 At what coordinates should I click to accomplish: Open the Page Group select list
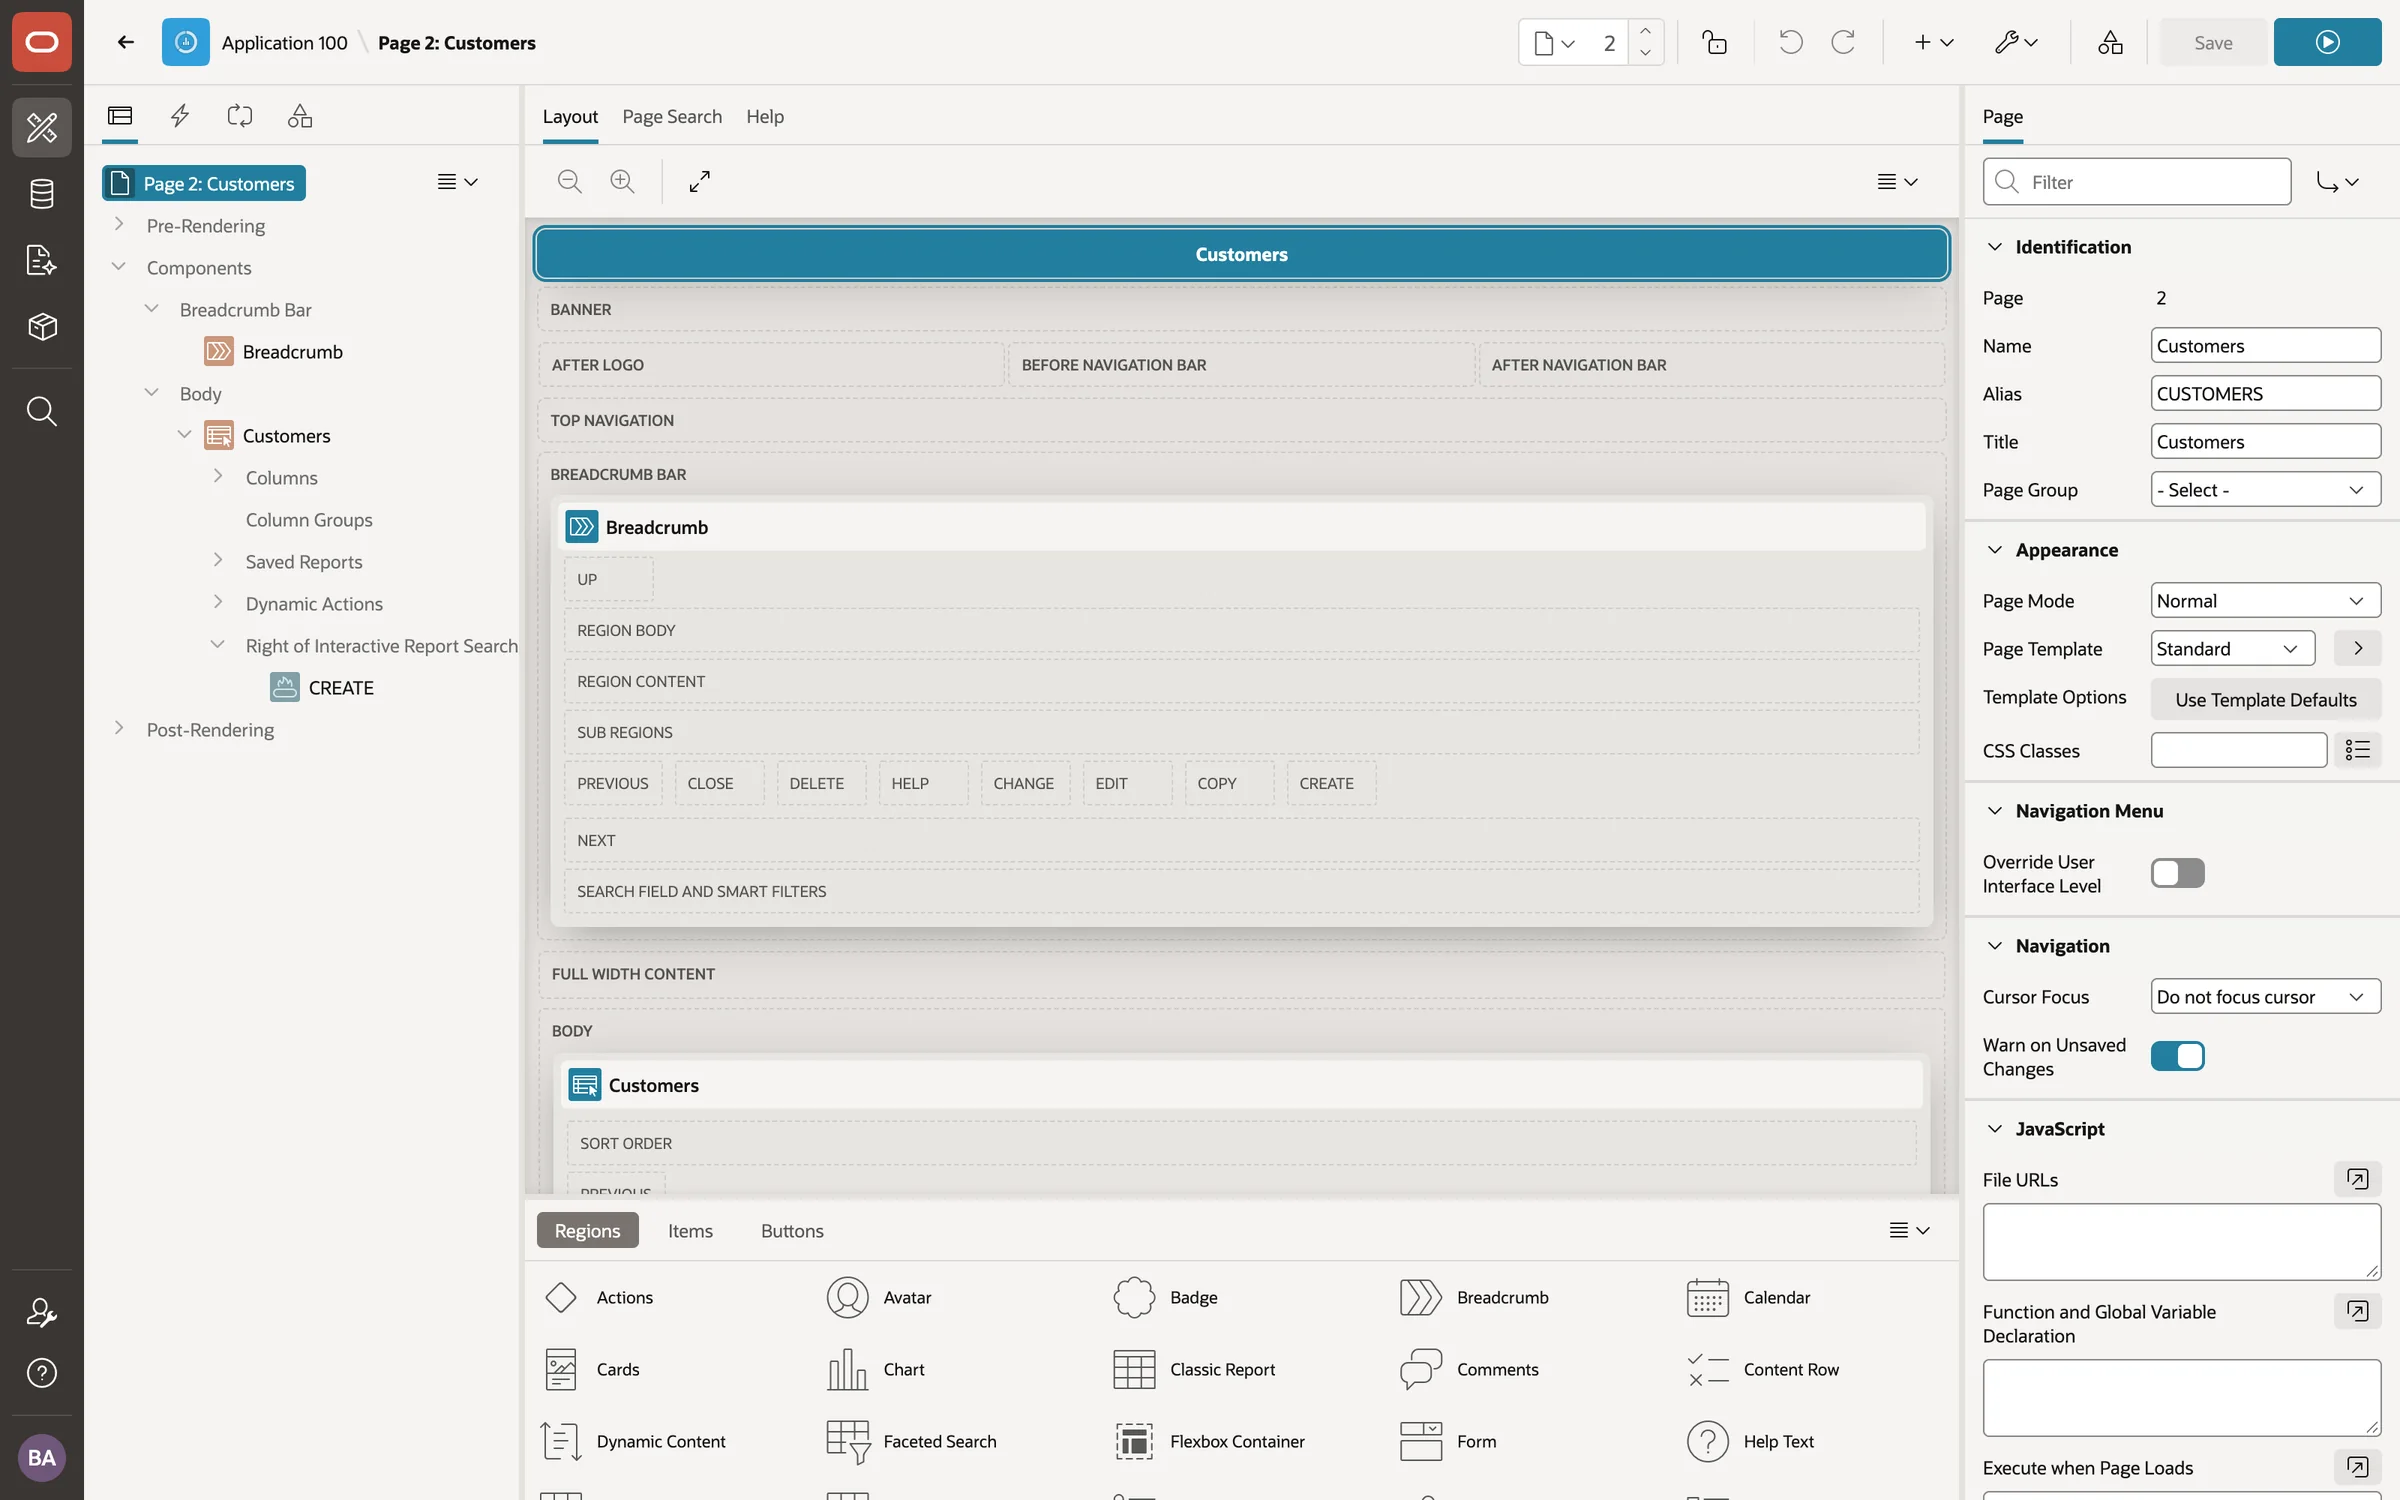tap(2265, 490)
